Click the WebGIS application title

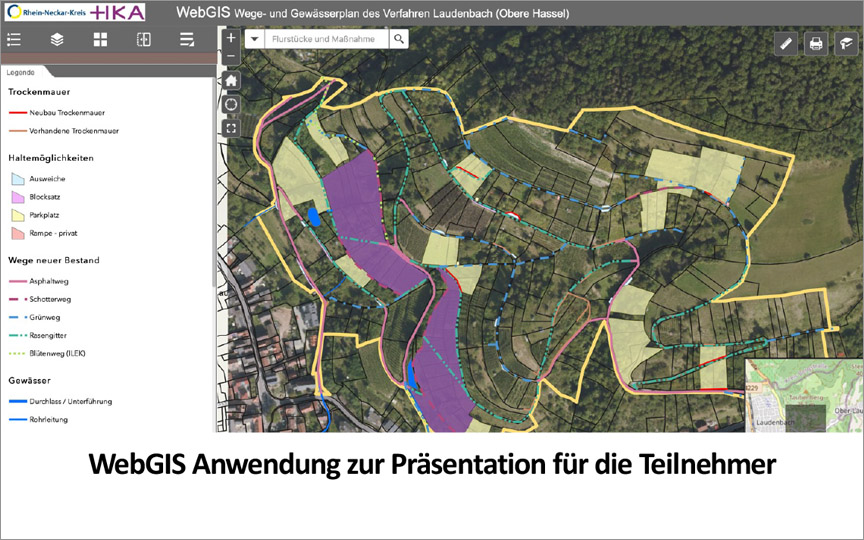372,13
